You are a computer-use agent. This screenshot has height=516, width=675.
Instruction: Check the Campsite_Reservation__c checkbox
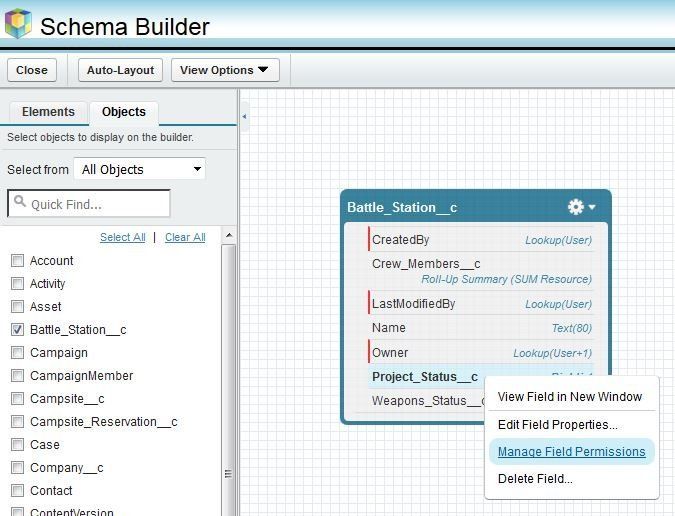(x=17, y=422)
